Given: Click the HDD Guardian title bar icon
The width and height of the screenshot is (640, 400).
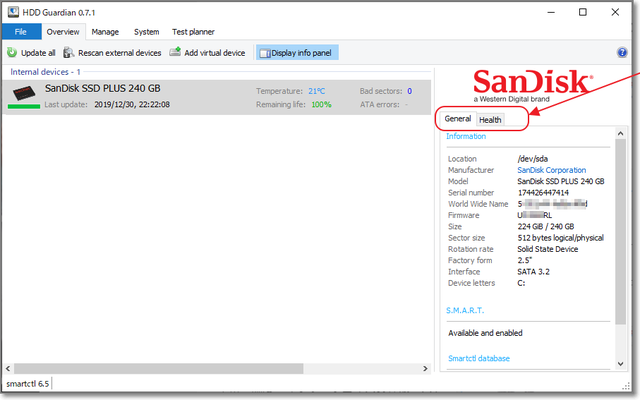Looking at the screenshot, I should click(x=14, y=13).
